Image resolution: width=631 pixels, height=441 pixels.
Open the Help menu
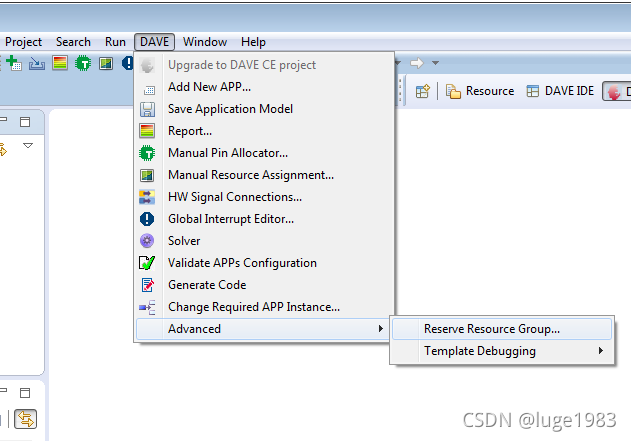[254, 42]
